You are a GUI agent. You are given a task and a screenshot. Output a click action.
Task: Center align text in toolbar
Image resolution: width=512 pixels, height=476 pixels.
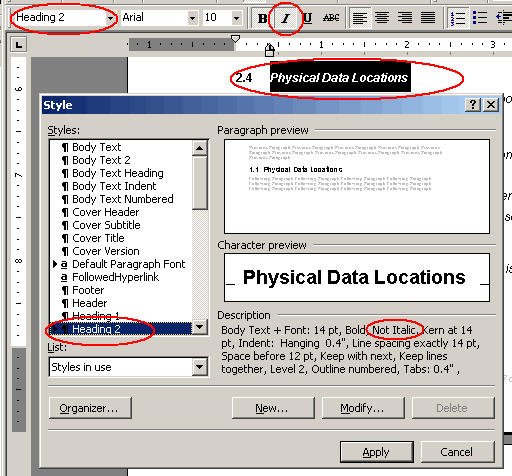(382, 18)
